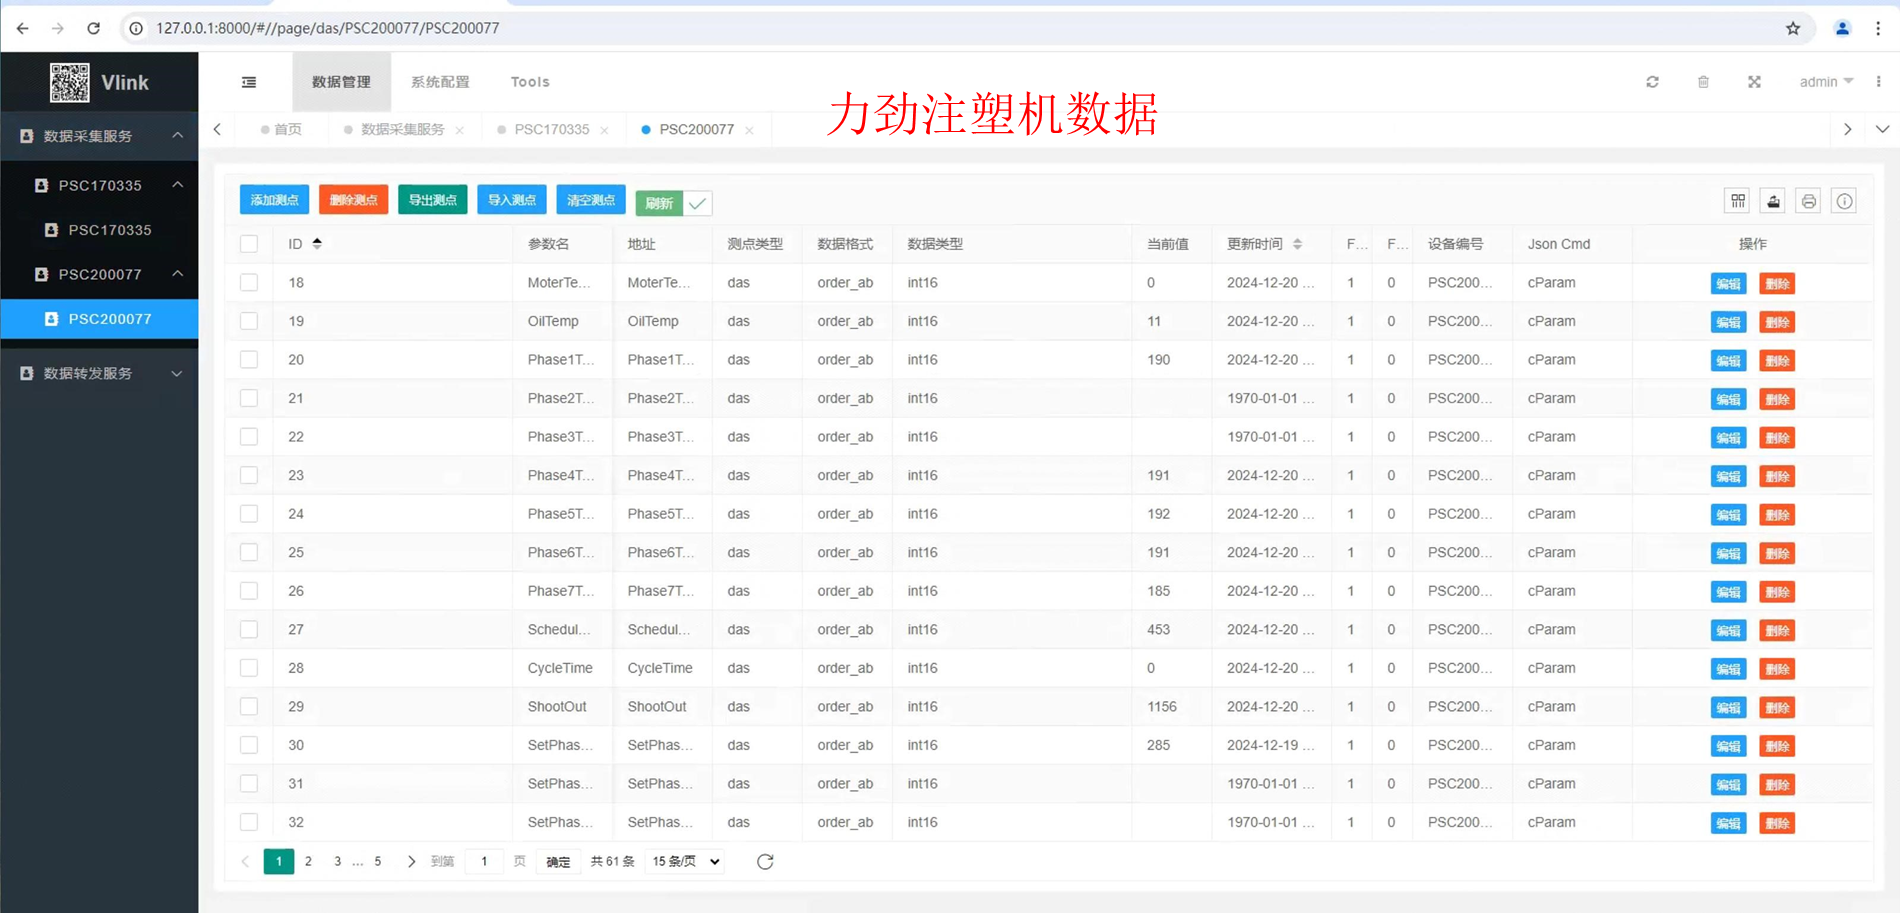Image resolution: width=1900 pixels, height=913 pixels.
Task: Click the 添加测点 button
Action: 274,200
